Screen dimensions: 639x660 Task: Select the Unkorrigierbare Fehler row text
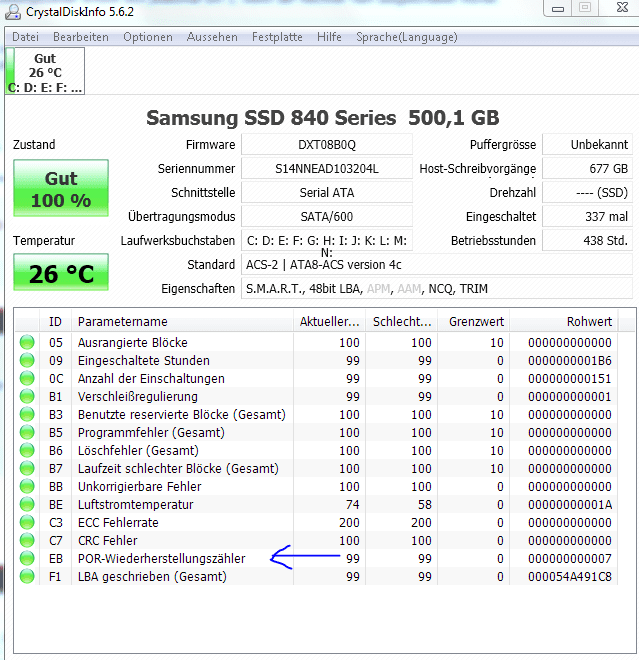[139, 487]
